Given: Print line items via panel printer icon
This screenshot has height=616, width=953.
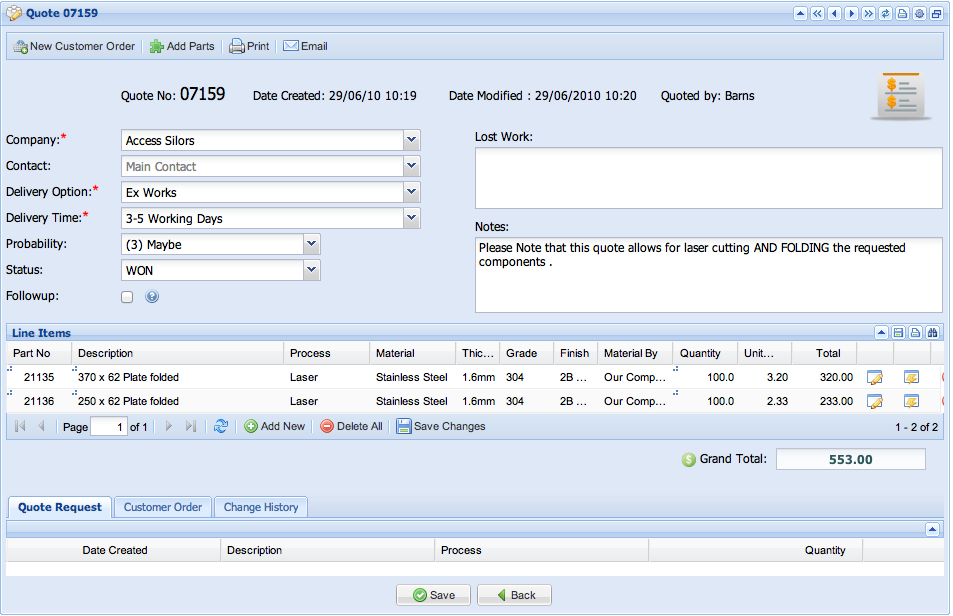Looking at the screenshot, I should 915,332.
